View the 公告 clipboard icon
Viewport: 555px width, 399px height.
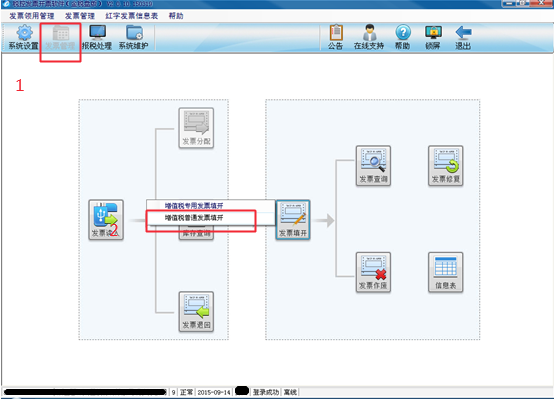tap(336, 37)
